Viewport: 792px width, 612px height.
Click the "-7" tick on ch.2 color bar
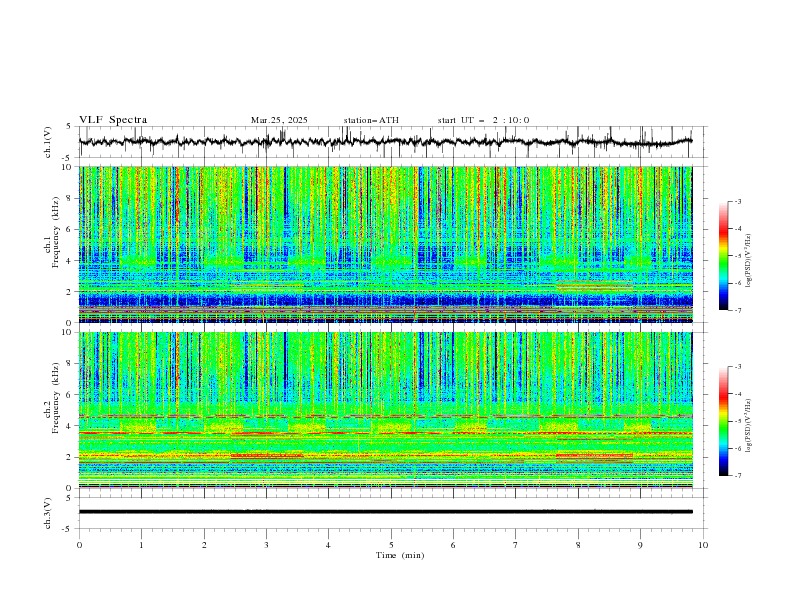pos(737,476)
